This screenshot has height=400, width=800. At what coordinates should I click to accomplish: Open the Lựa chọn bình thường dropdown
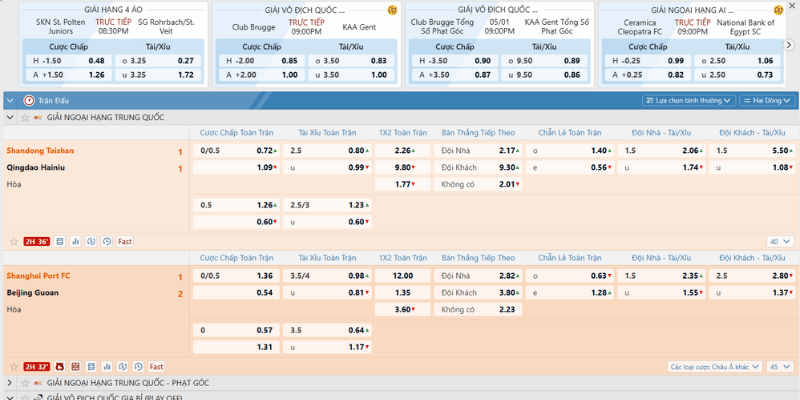(x=688, y=101)
